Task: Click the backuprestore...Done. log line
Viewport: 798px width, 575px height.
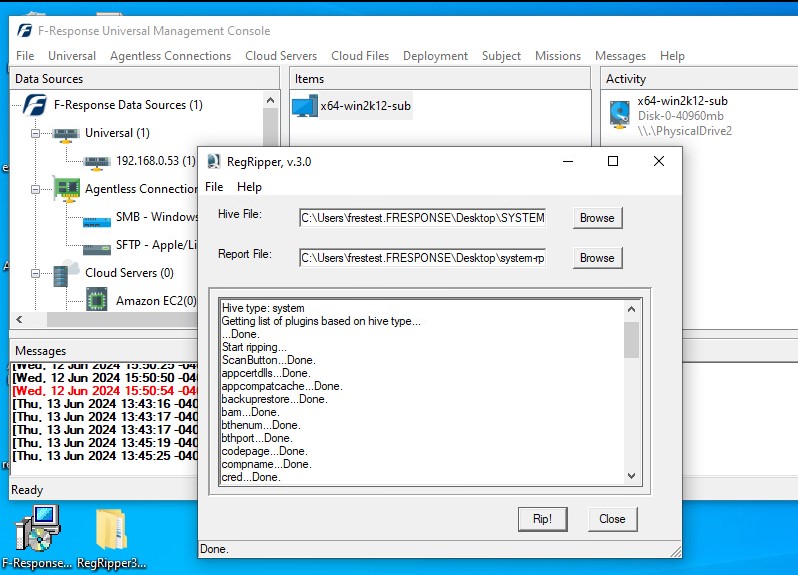Action: pos(274,399)
